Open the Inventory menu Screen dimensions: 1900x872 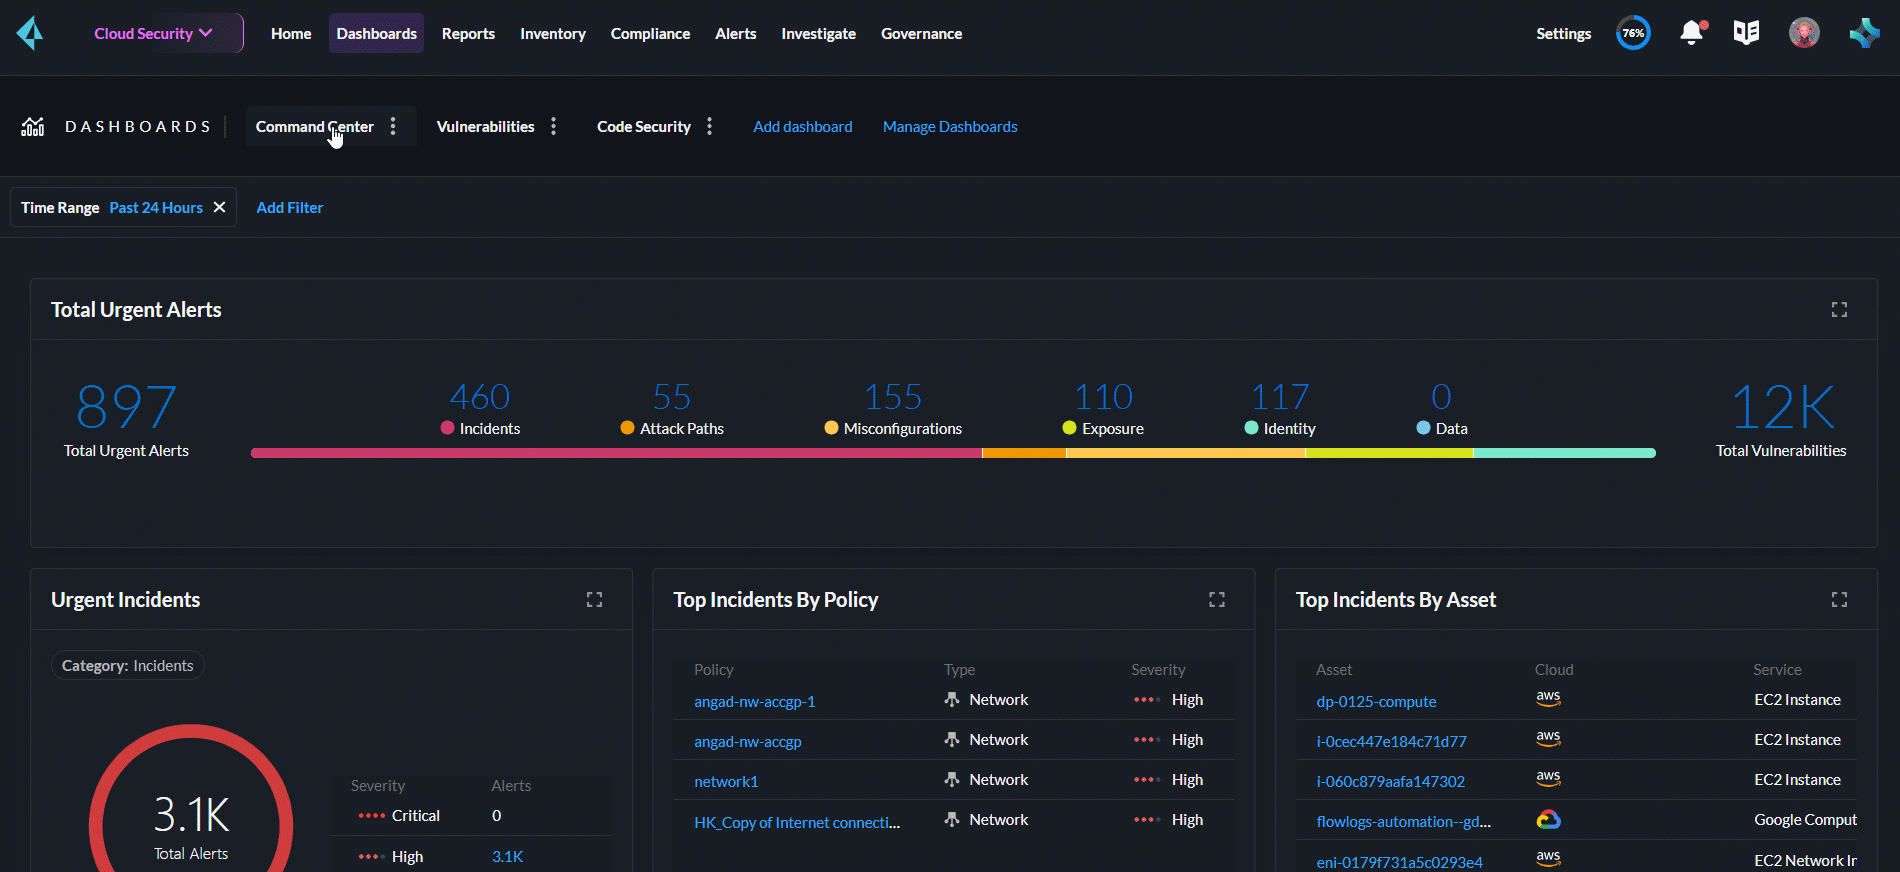[553, 33]
